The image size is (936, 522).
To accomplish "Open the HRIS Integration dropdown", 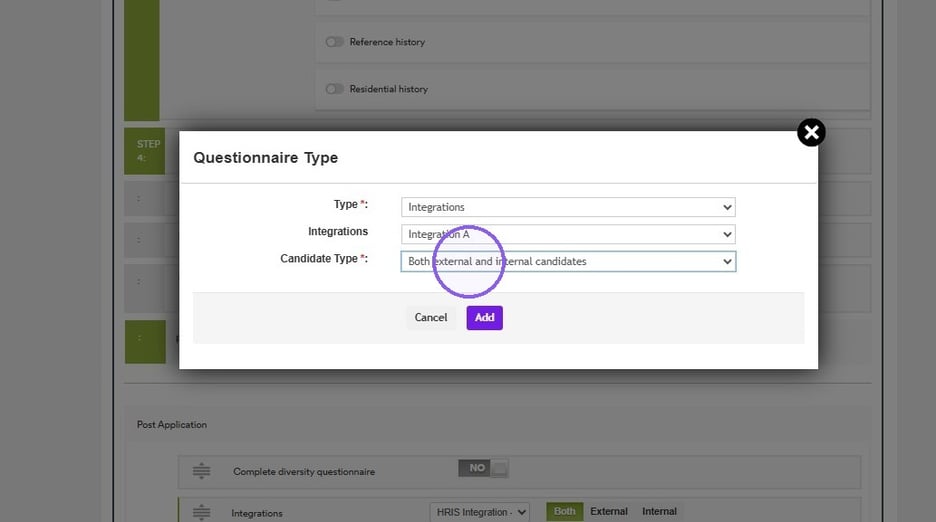I will point(479,512).
